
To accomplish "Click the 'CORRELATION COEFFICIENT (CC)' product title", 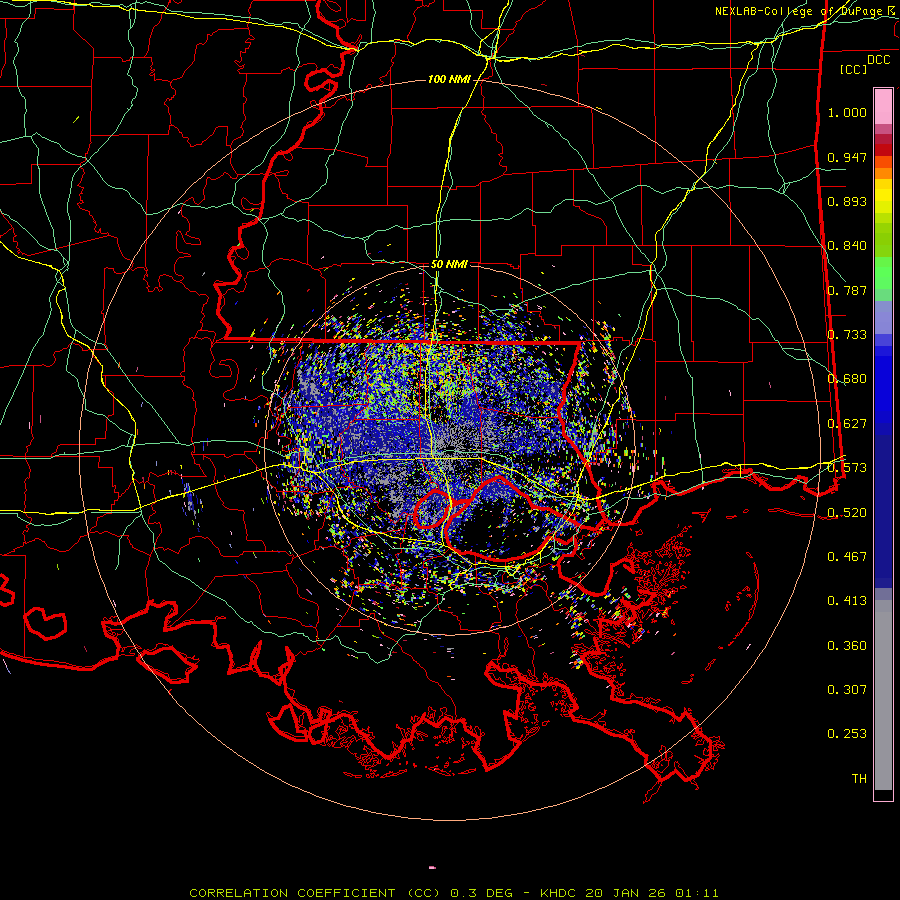I will click(314, 893).
